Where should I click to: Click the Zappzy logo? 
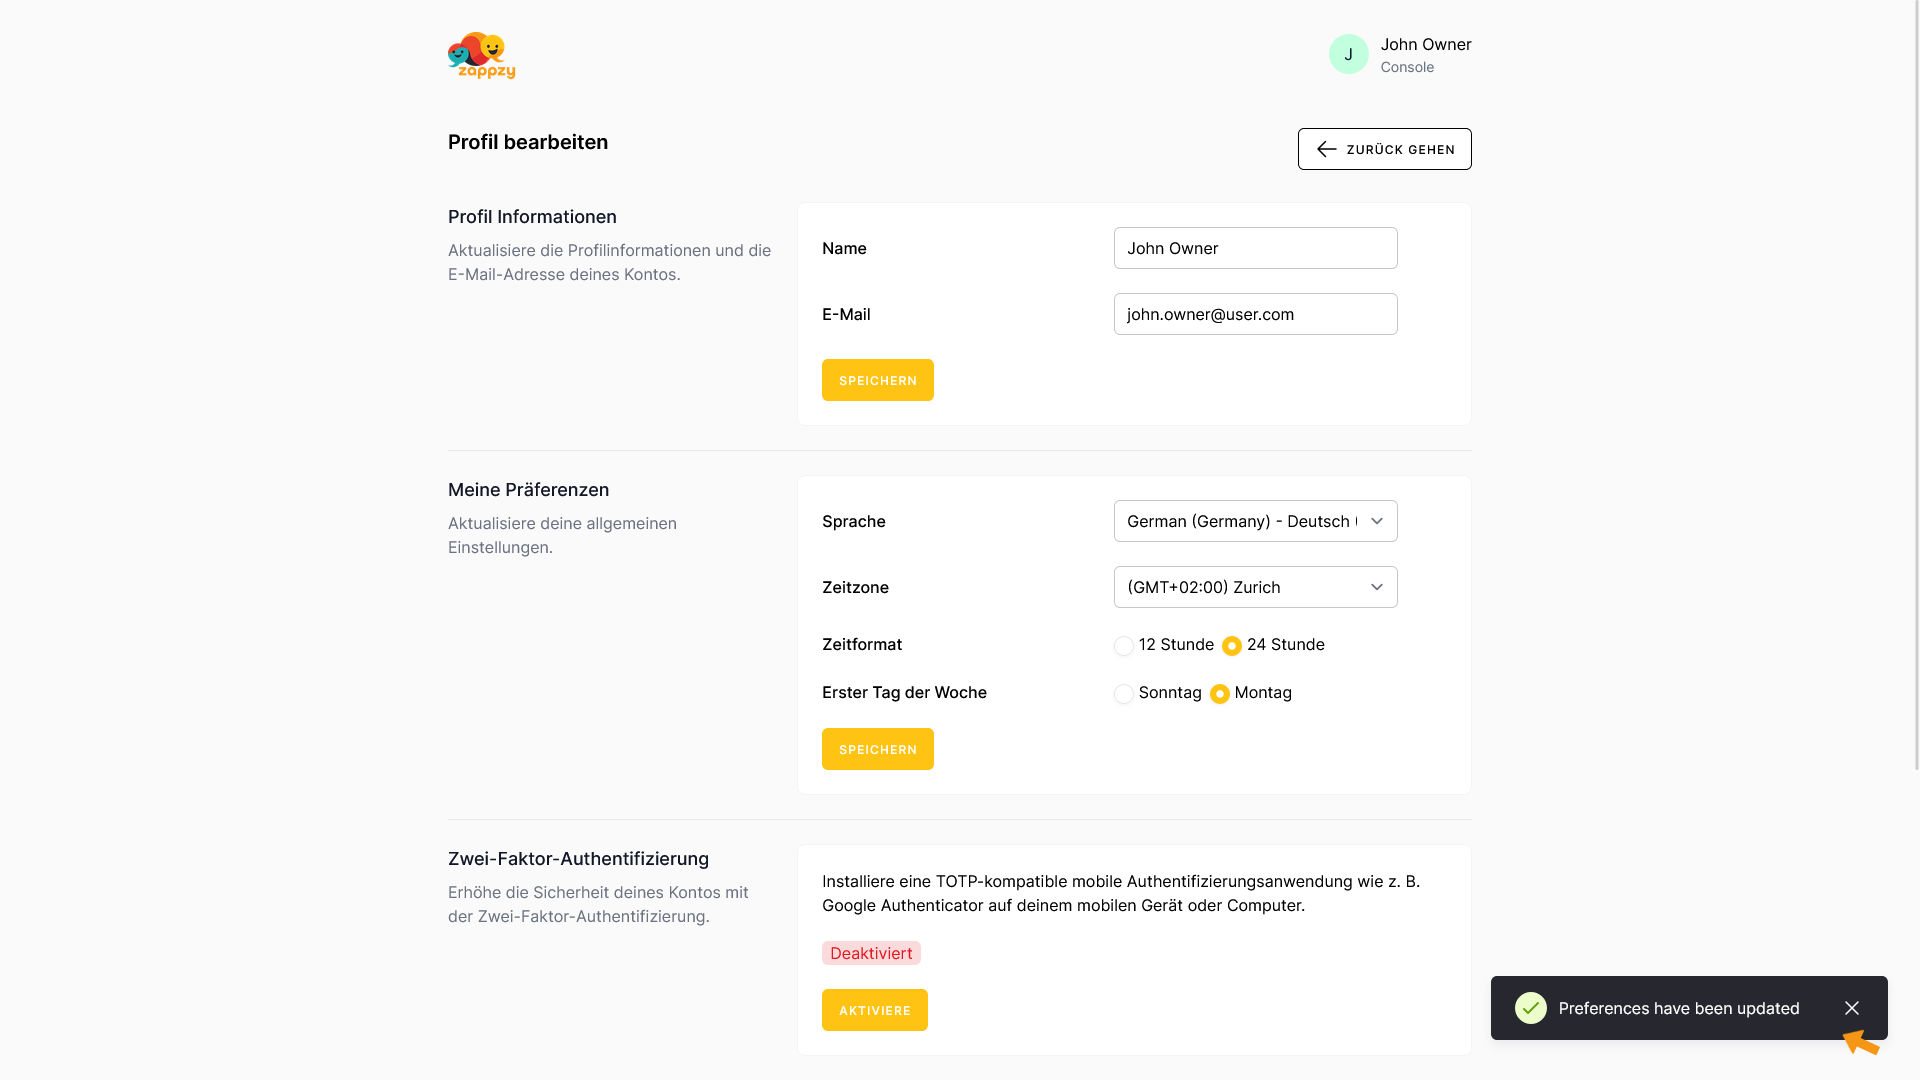(481, 55)
